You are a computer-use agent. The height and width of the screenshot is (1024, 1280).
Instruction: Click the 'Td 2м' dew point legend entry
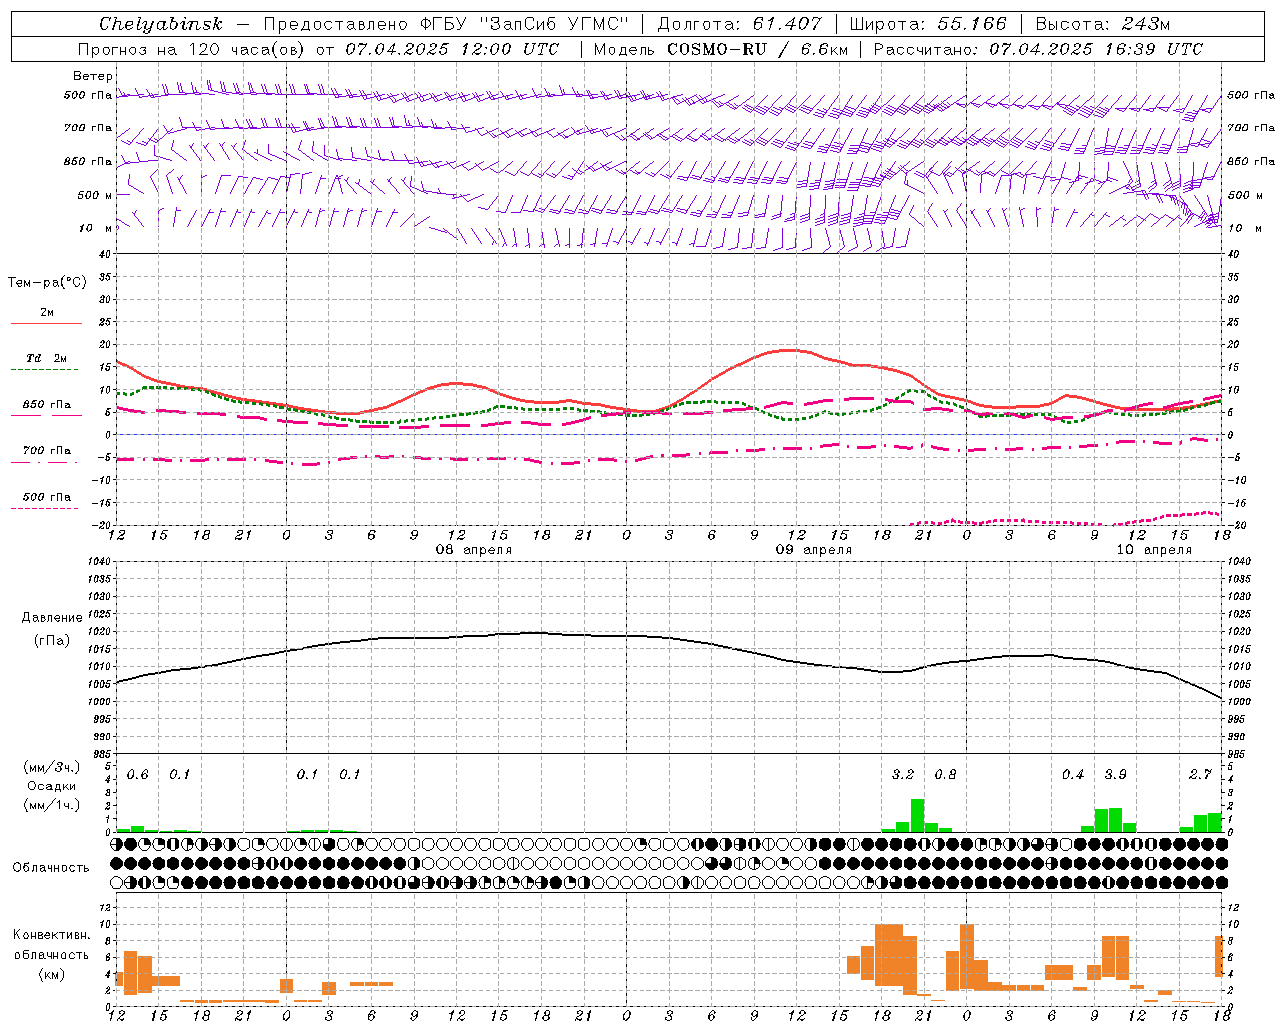point(47,358)
